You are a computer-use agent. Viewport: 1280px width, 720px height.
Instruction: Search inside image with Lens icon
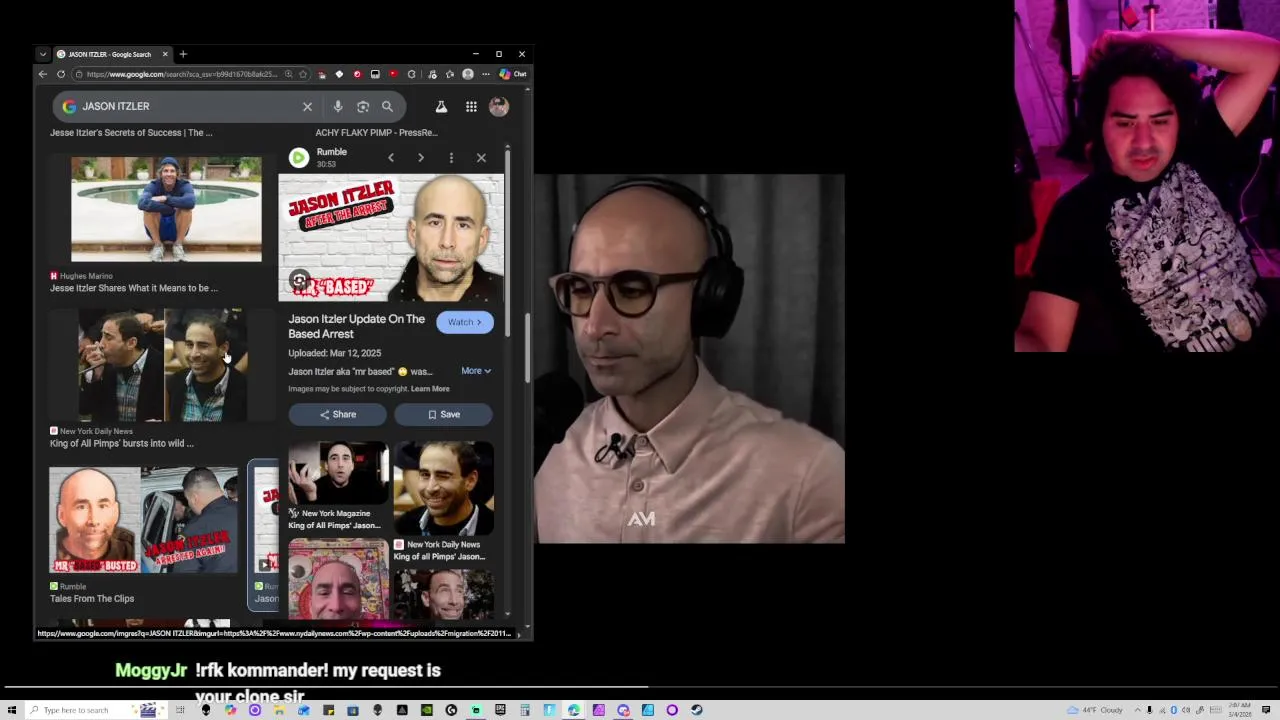pos(299,281)
